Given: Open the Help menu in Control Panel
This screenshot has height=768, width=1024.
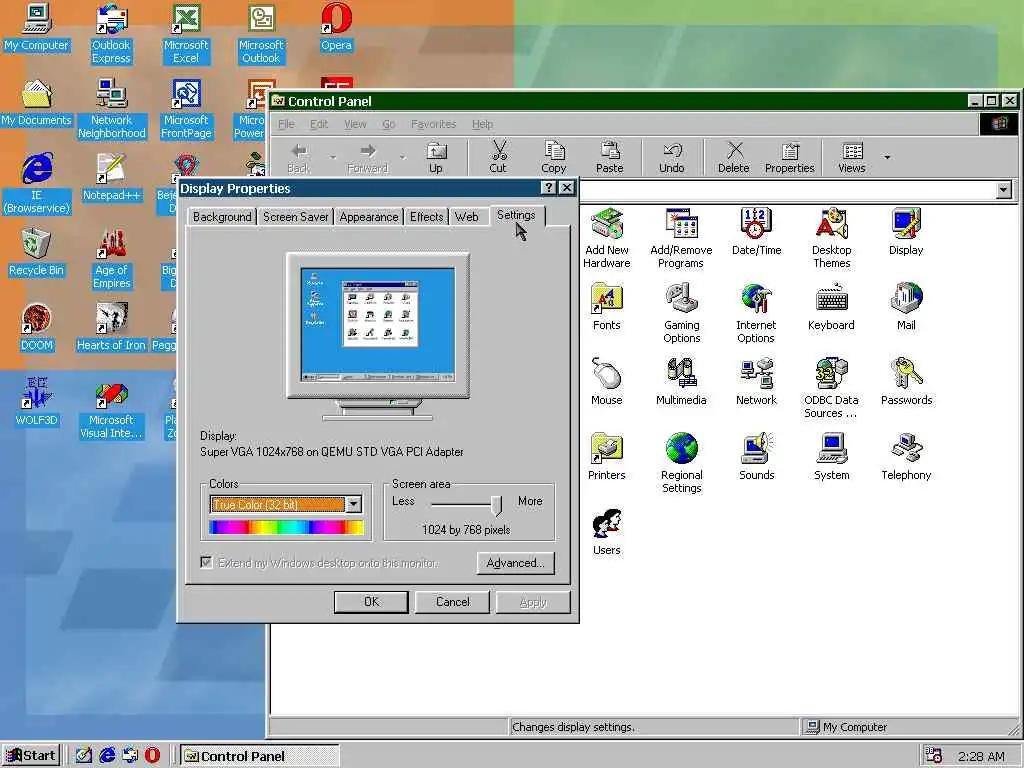Looking at the screenshot, I should click(483, 124).
